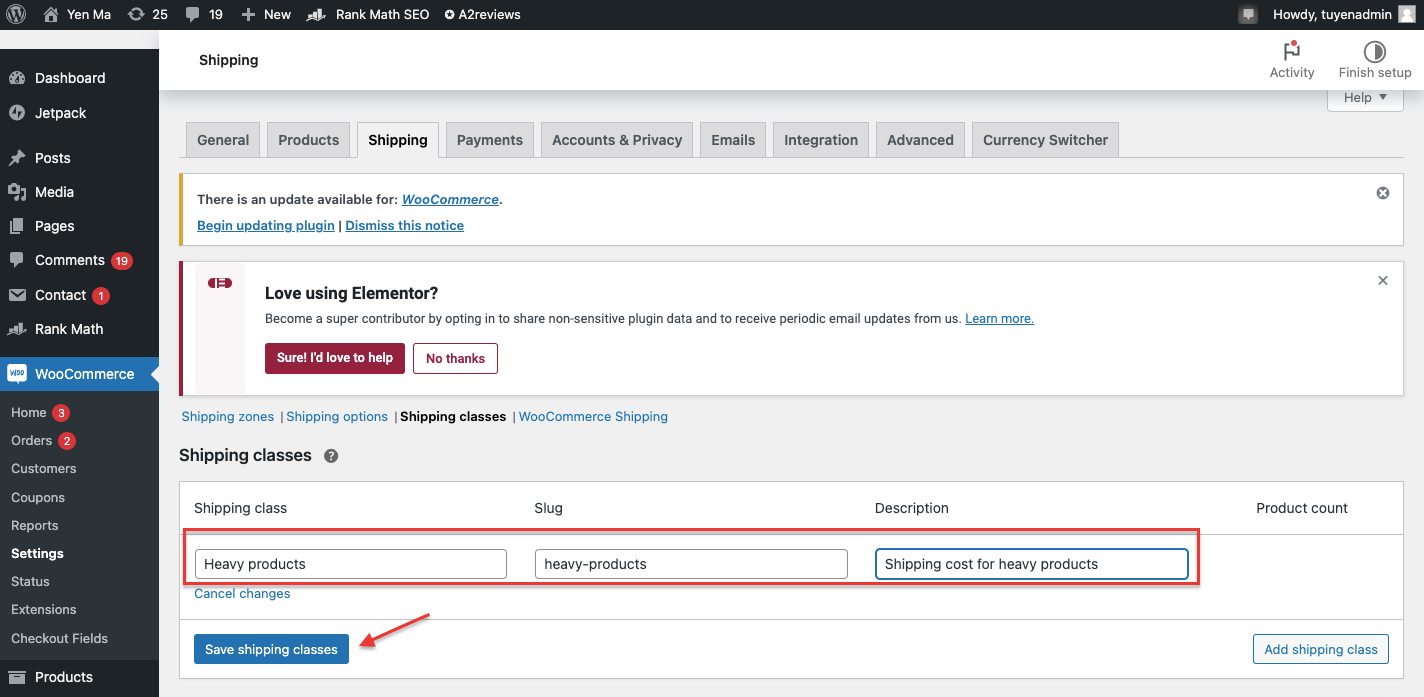This screenshot has height=697, width=1424.
Task: Select the Shipping settings tab
Action: coord(398,140)
